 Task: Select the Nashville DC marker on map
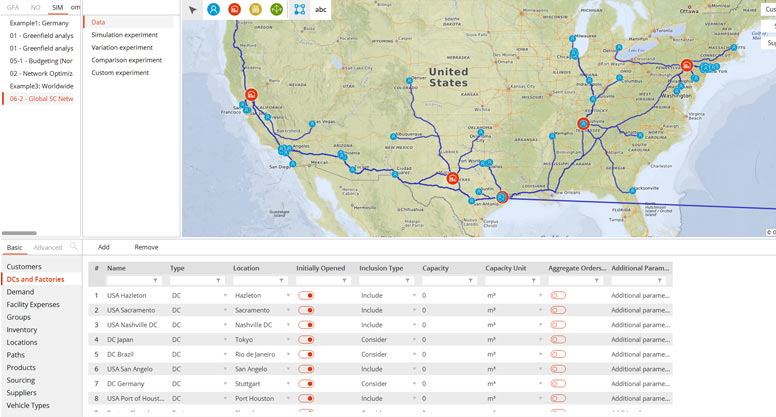coord(583,124)
